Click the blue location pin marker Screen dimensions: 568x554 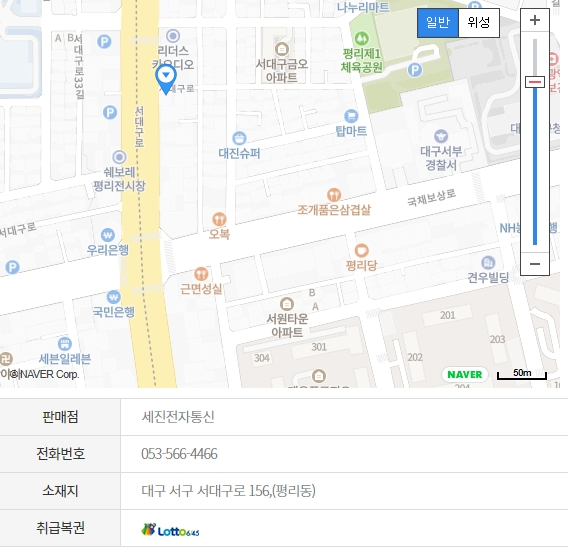point(166,79)
